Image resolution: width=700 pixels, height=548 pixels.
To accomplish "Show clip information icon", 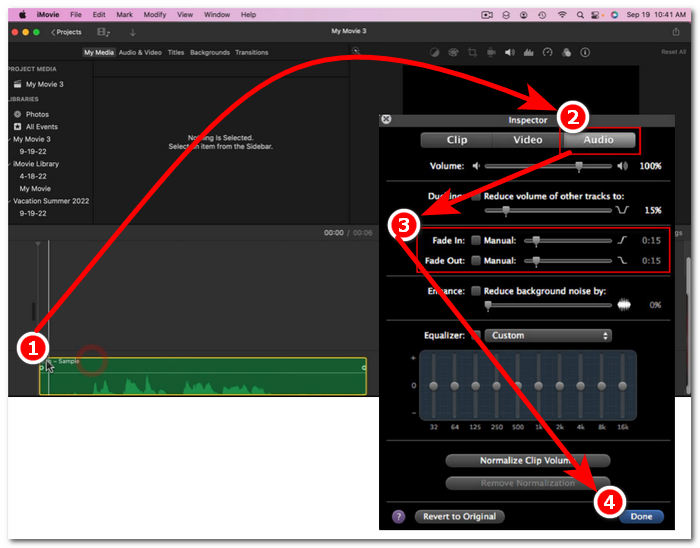I will click(x=585, y=53).
